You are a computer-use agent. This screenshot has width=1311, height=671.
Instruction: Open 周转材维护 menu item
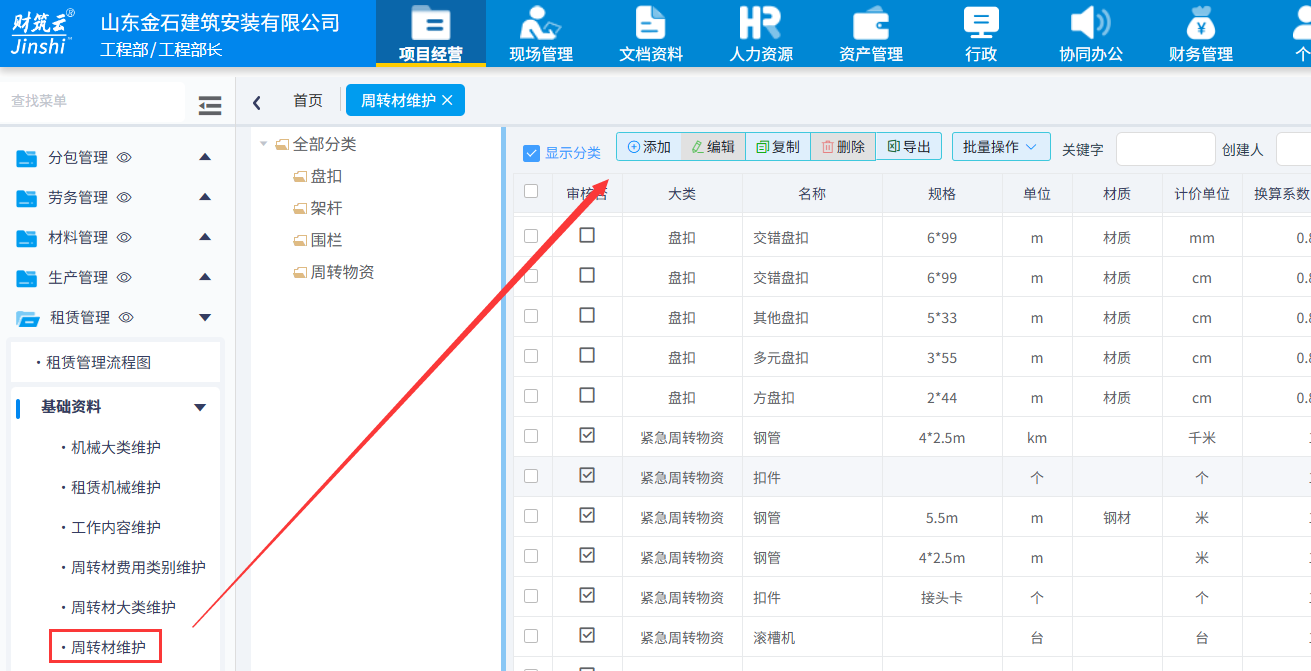tap(106, 648)
